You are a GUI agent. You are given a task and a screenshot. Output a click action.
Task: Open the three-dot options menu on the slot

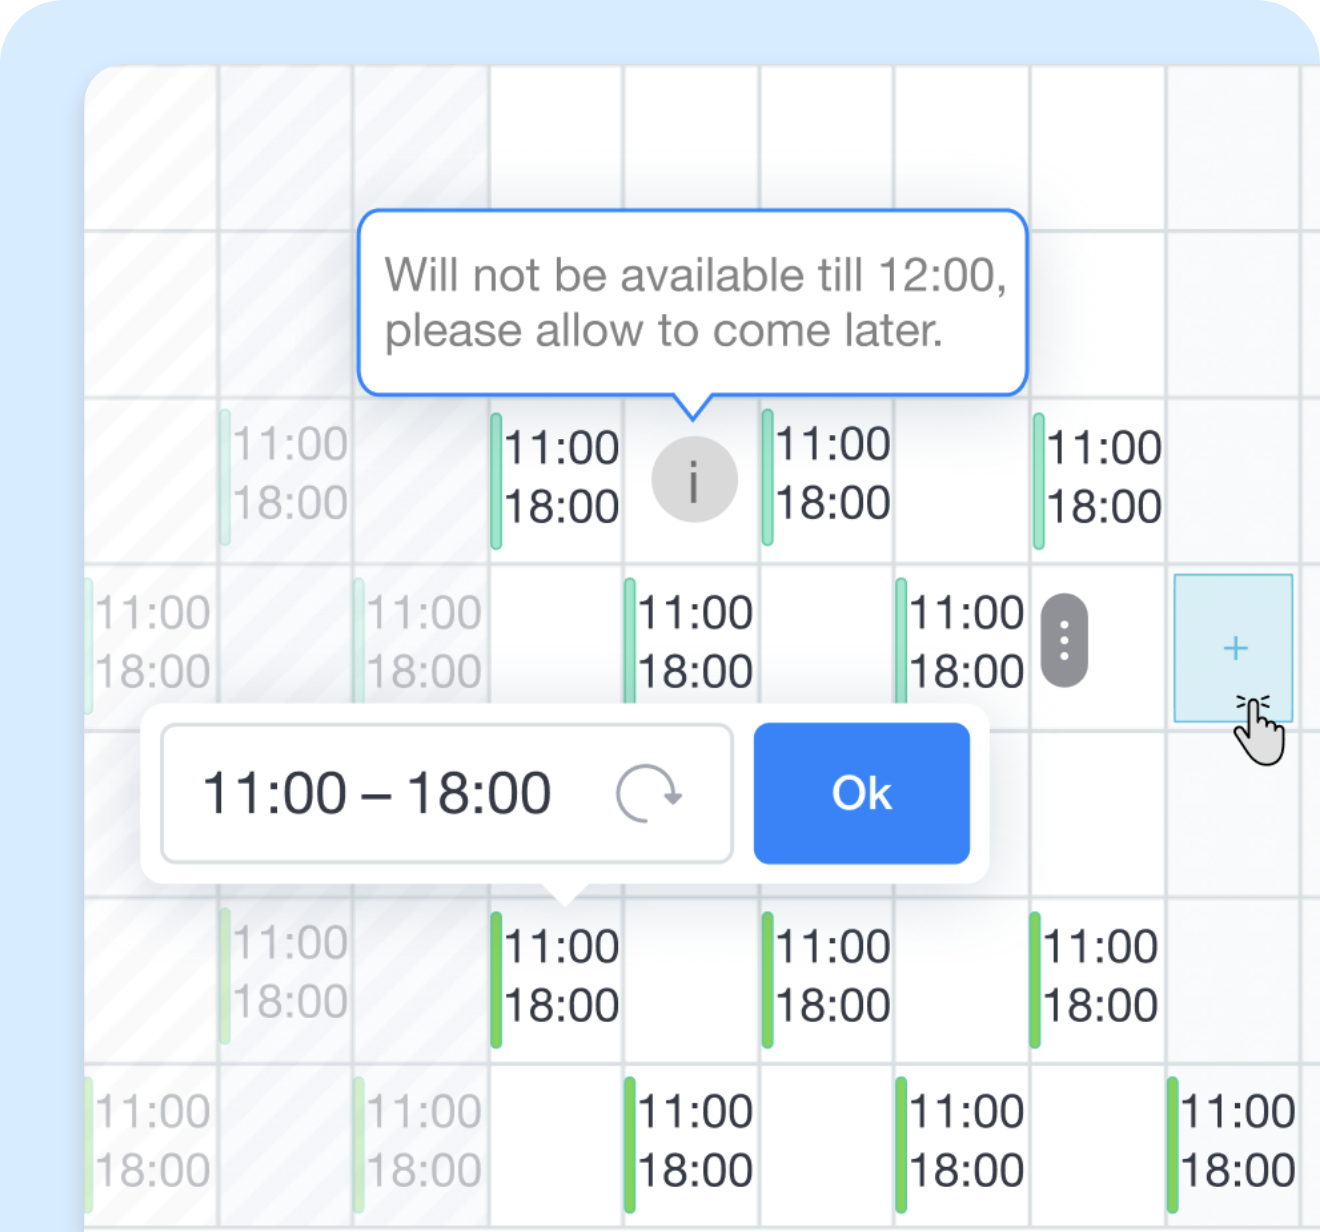click(1063, 640)
